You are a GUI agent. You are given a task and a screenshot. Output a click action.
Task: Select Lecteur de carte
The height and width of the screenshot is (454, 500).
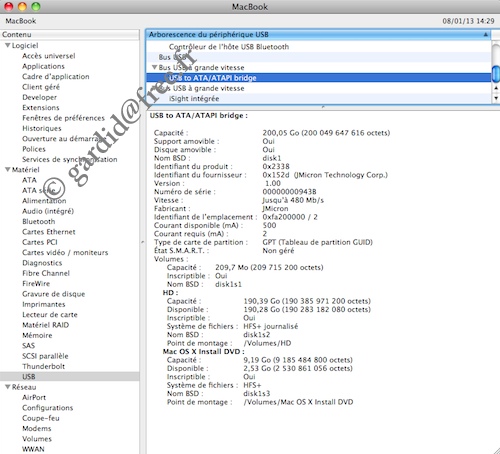50,314
